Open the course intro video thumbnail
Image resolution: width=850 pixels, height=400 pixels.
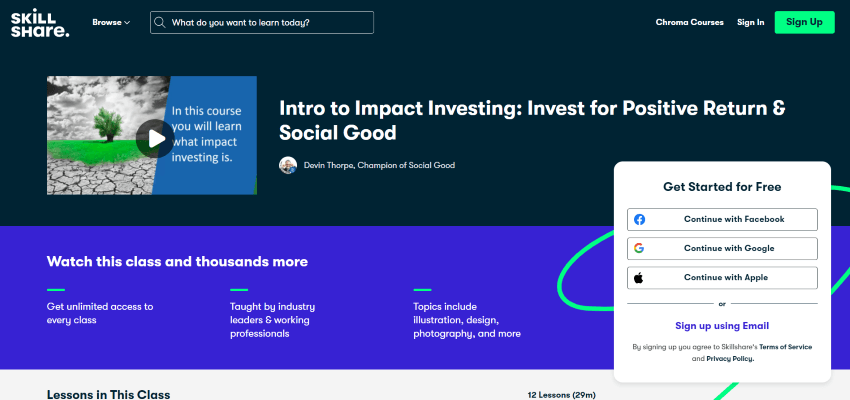coord(152,135)
